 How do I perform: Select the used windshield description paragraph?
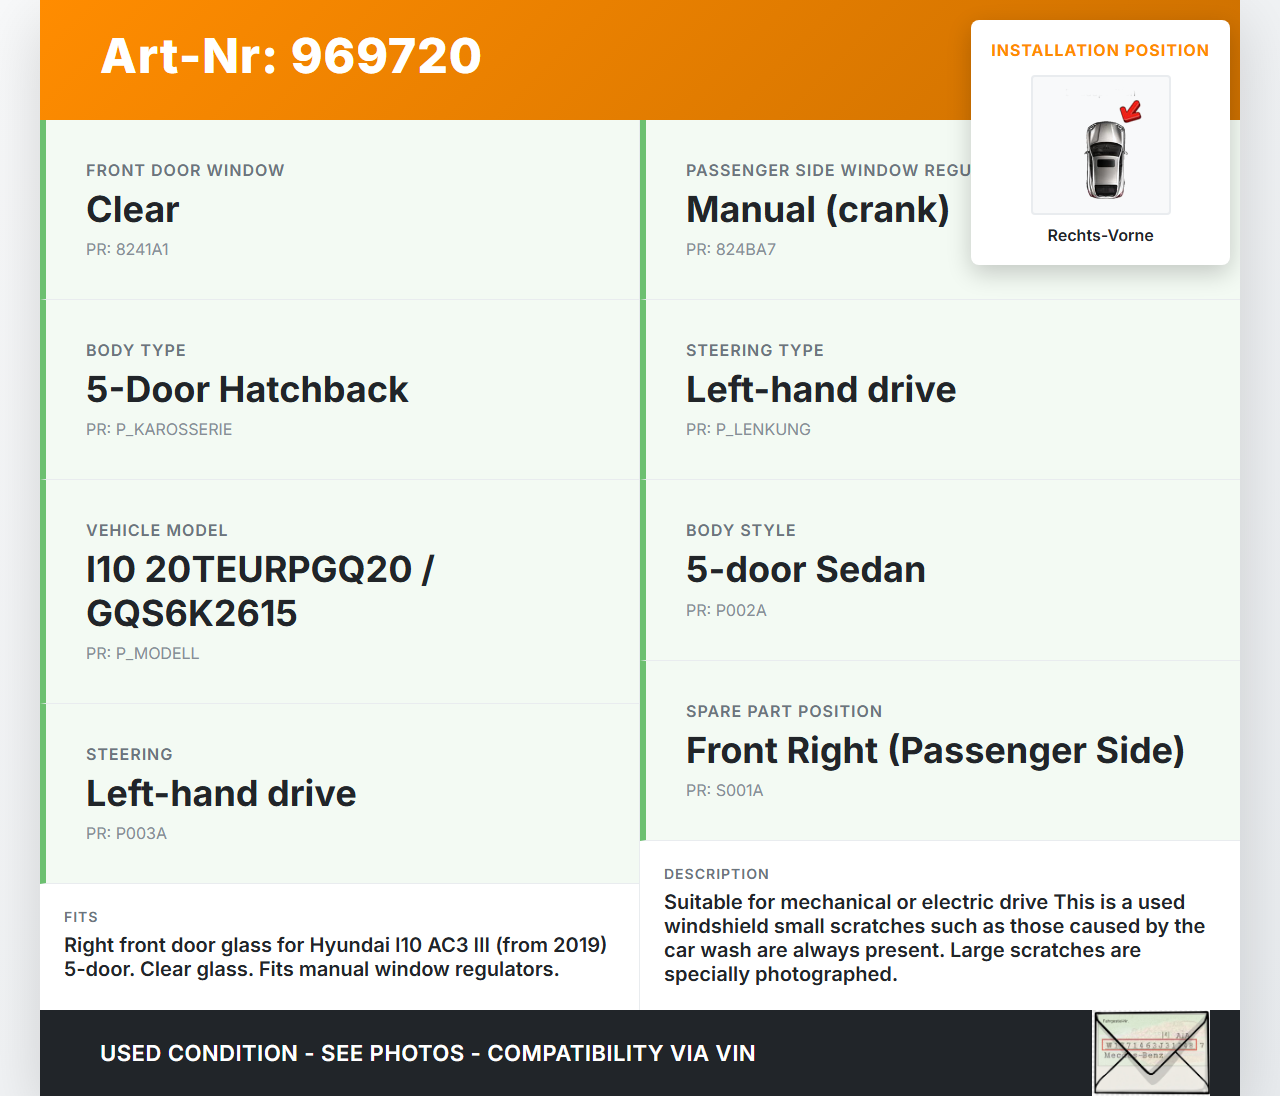(x=934, y=938)
